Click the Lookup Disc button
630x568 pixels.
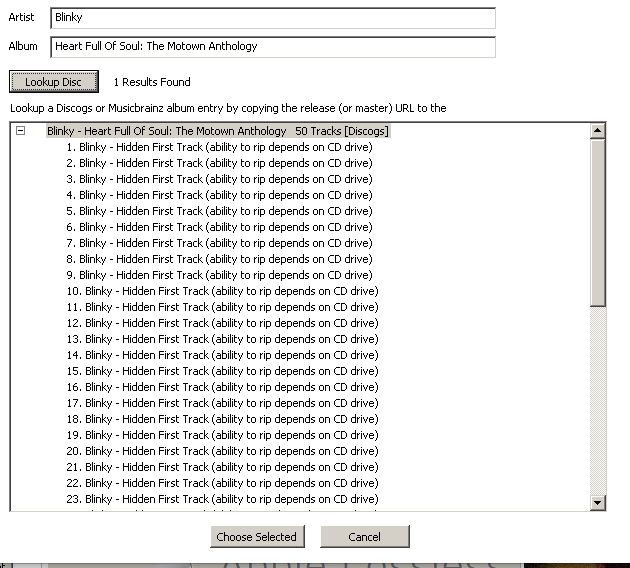coord(53,82)
